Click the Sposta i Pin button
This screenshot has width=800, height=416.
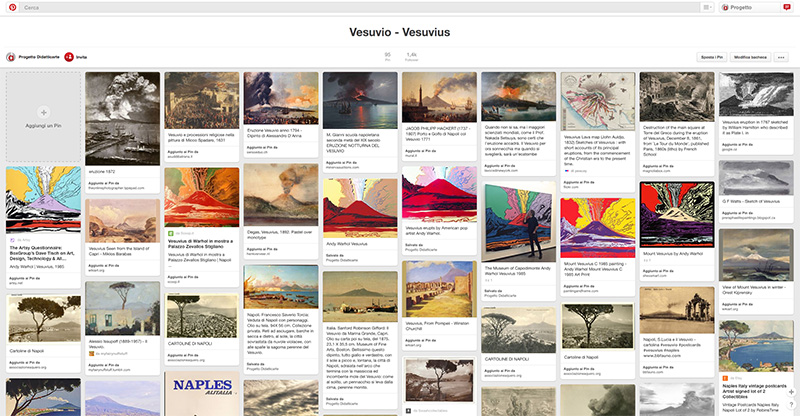[712, 57]
